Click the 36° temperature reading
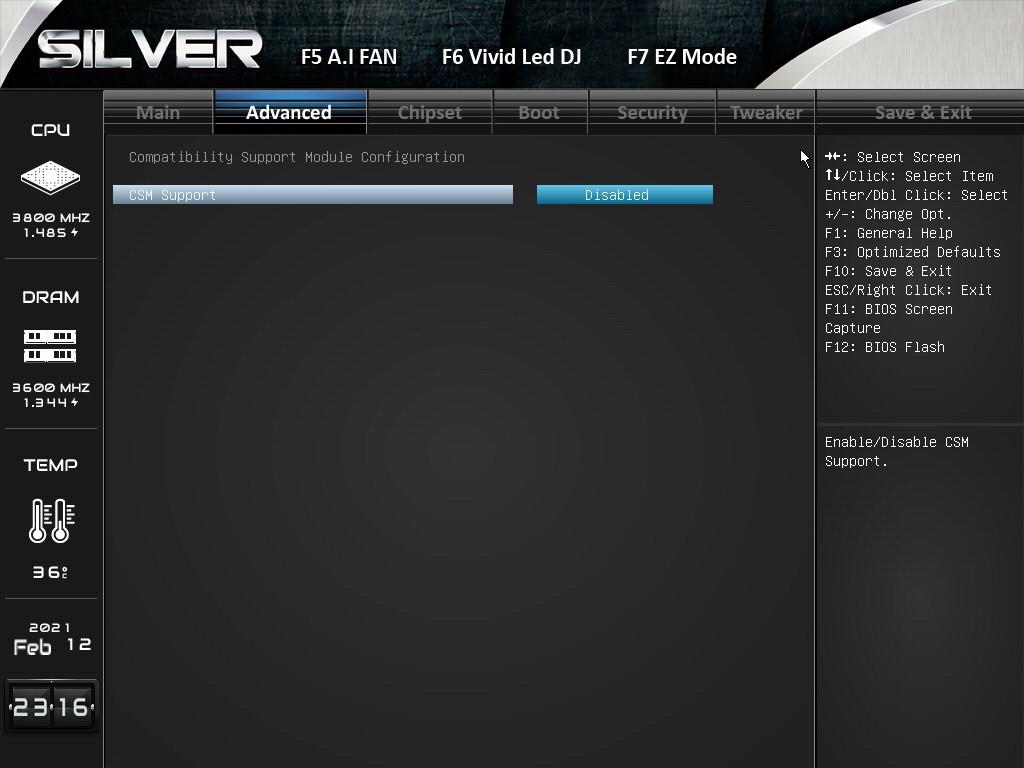 50,572
